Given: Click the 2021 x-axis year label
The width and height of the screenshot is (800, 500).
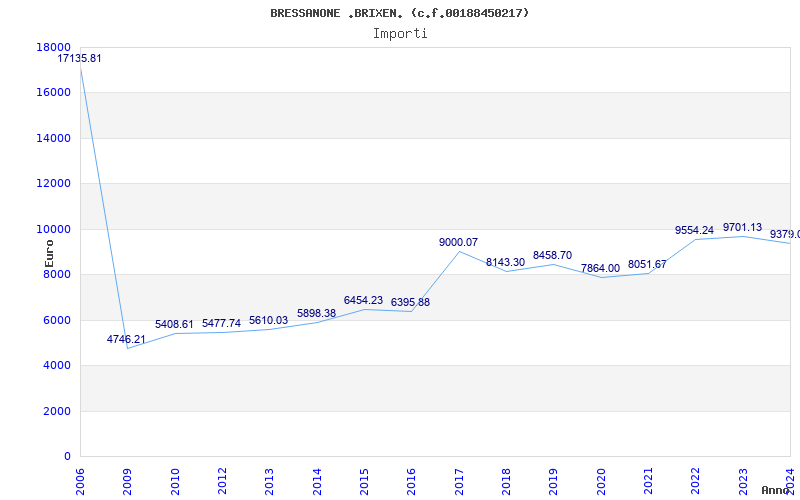Looking at the screenshot, I should (x=648, y=482).
